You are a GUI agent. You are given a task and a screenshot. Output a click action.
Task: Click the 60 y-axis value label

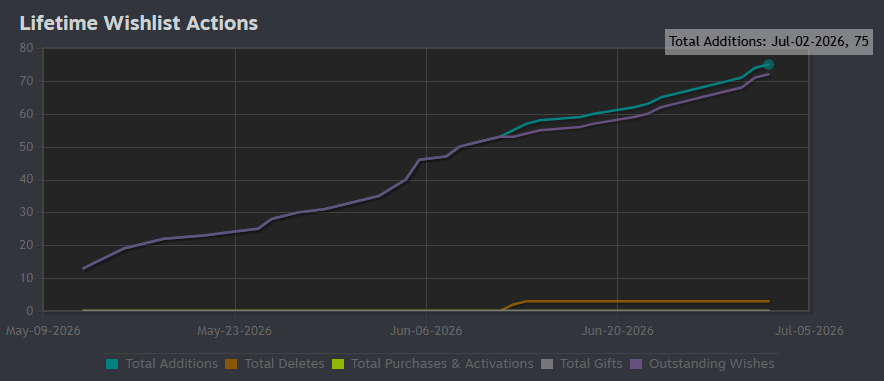click(27, 114)
